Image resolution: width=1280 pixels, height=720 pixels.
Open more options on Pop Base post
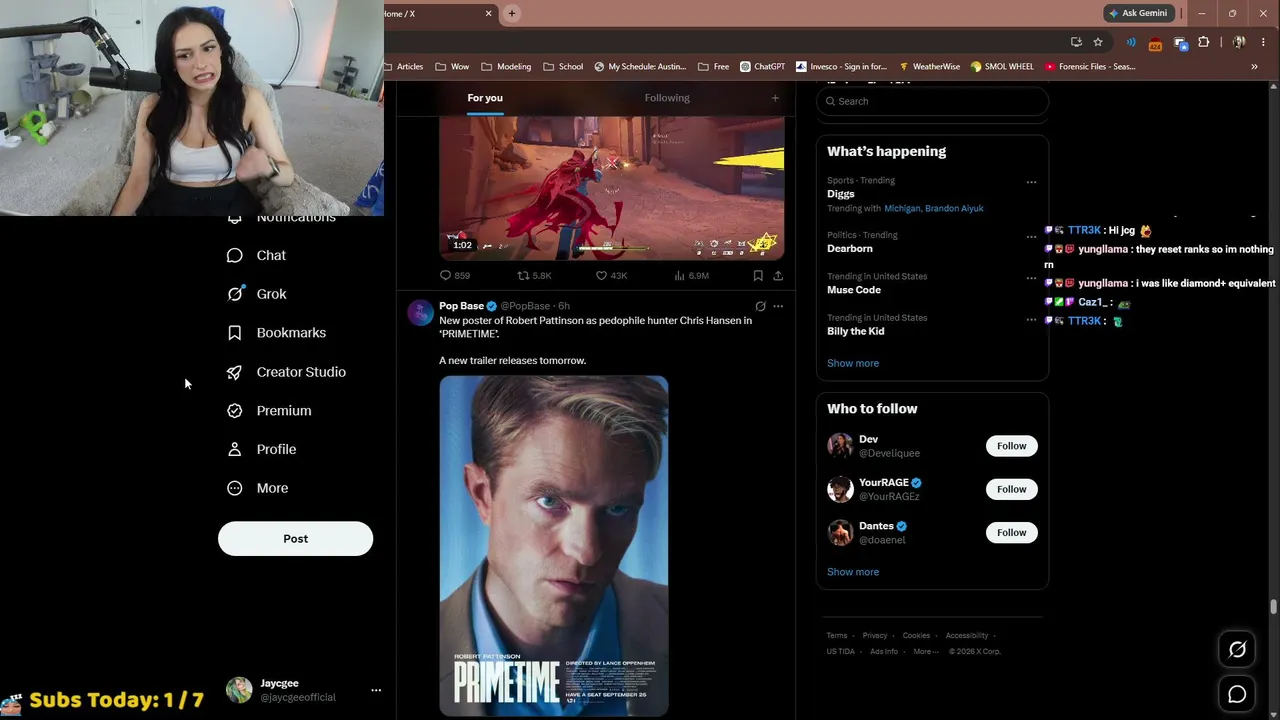(x=778, y=306)
